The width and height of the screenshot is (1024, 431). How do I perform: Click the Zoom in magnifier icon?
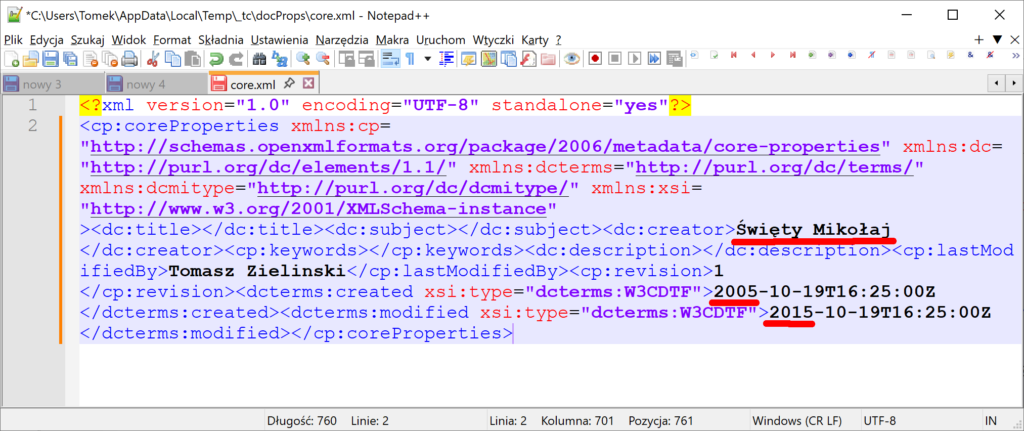(304, 59)
